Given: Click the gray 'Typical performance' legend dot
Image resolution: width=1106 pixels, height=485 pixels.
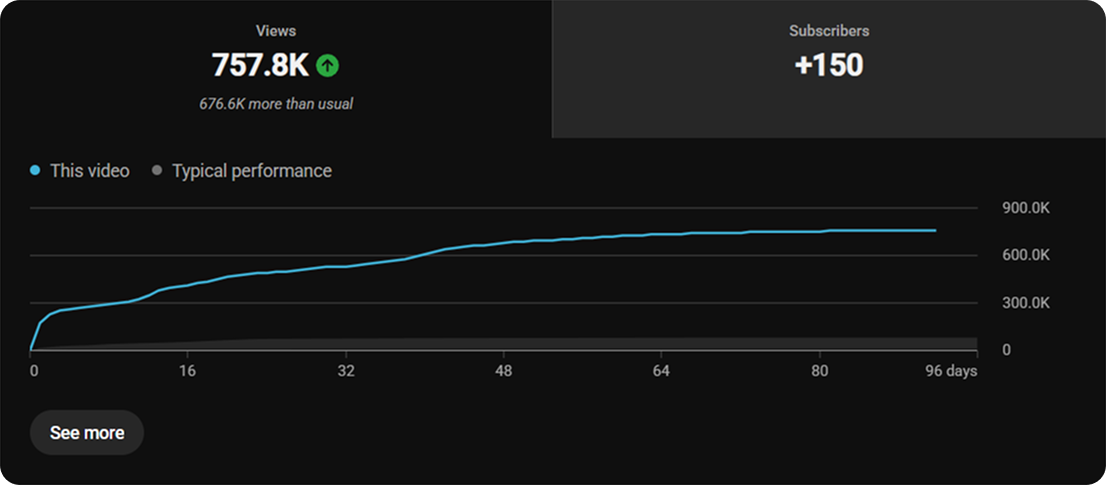Looking at the screenshot, I should tap(157, 171).
